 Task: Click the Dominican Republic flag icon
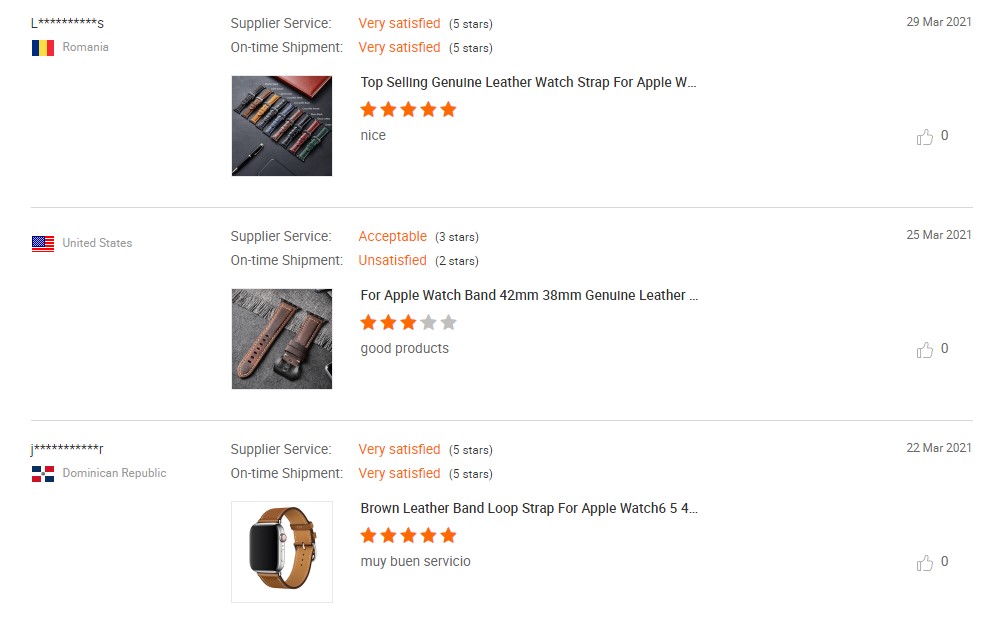pyautogui.click(x=43, y=474)
